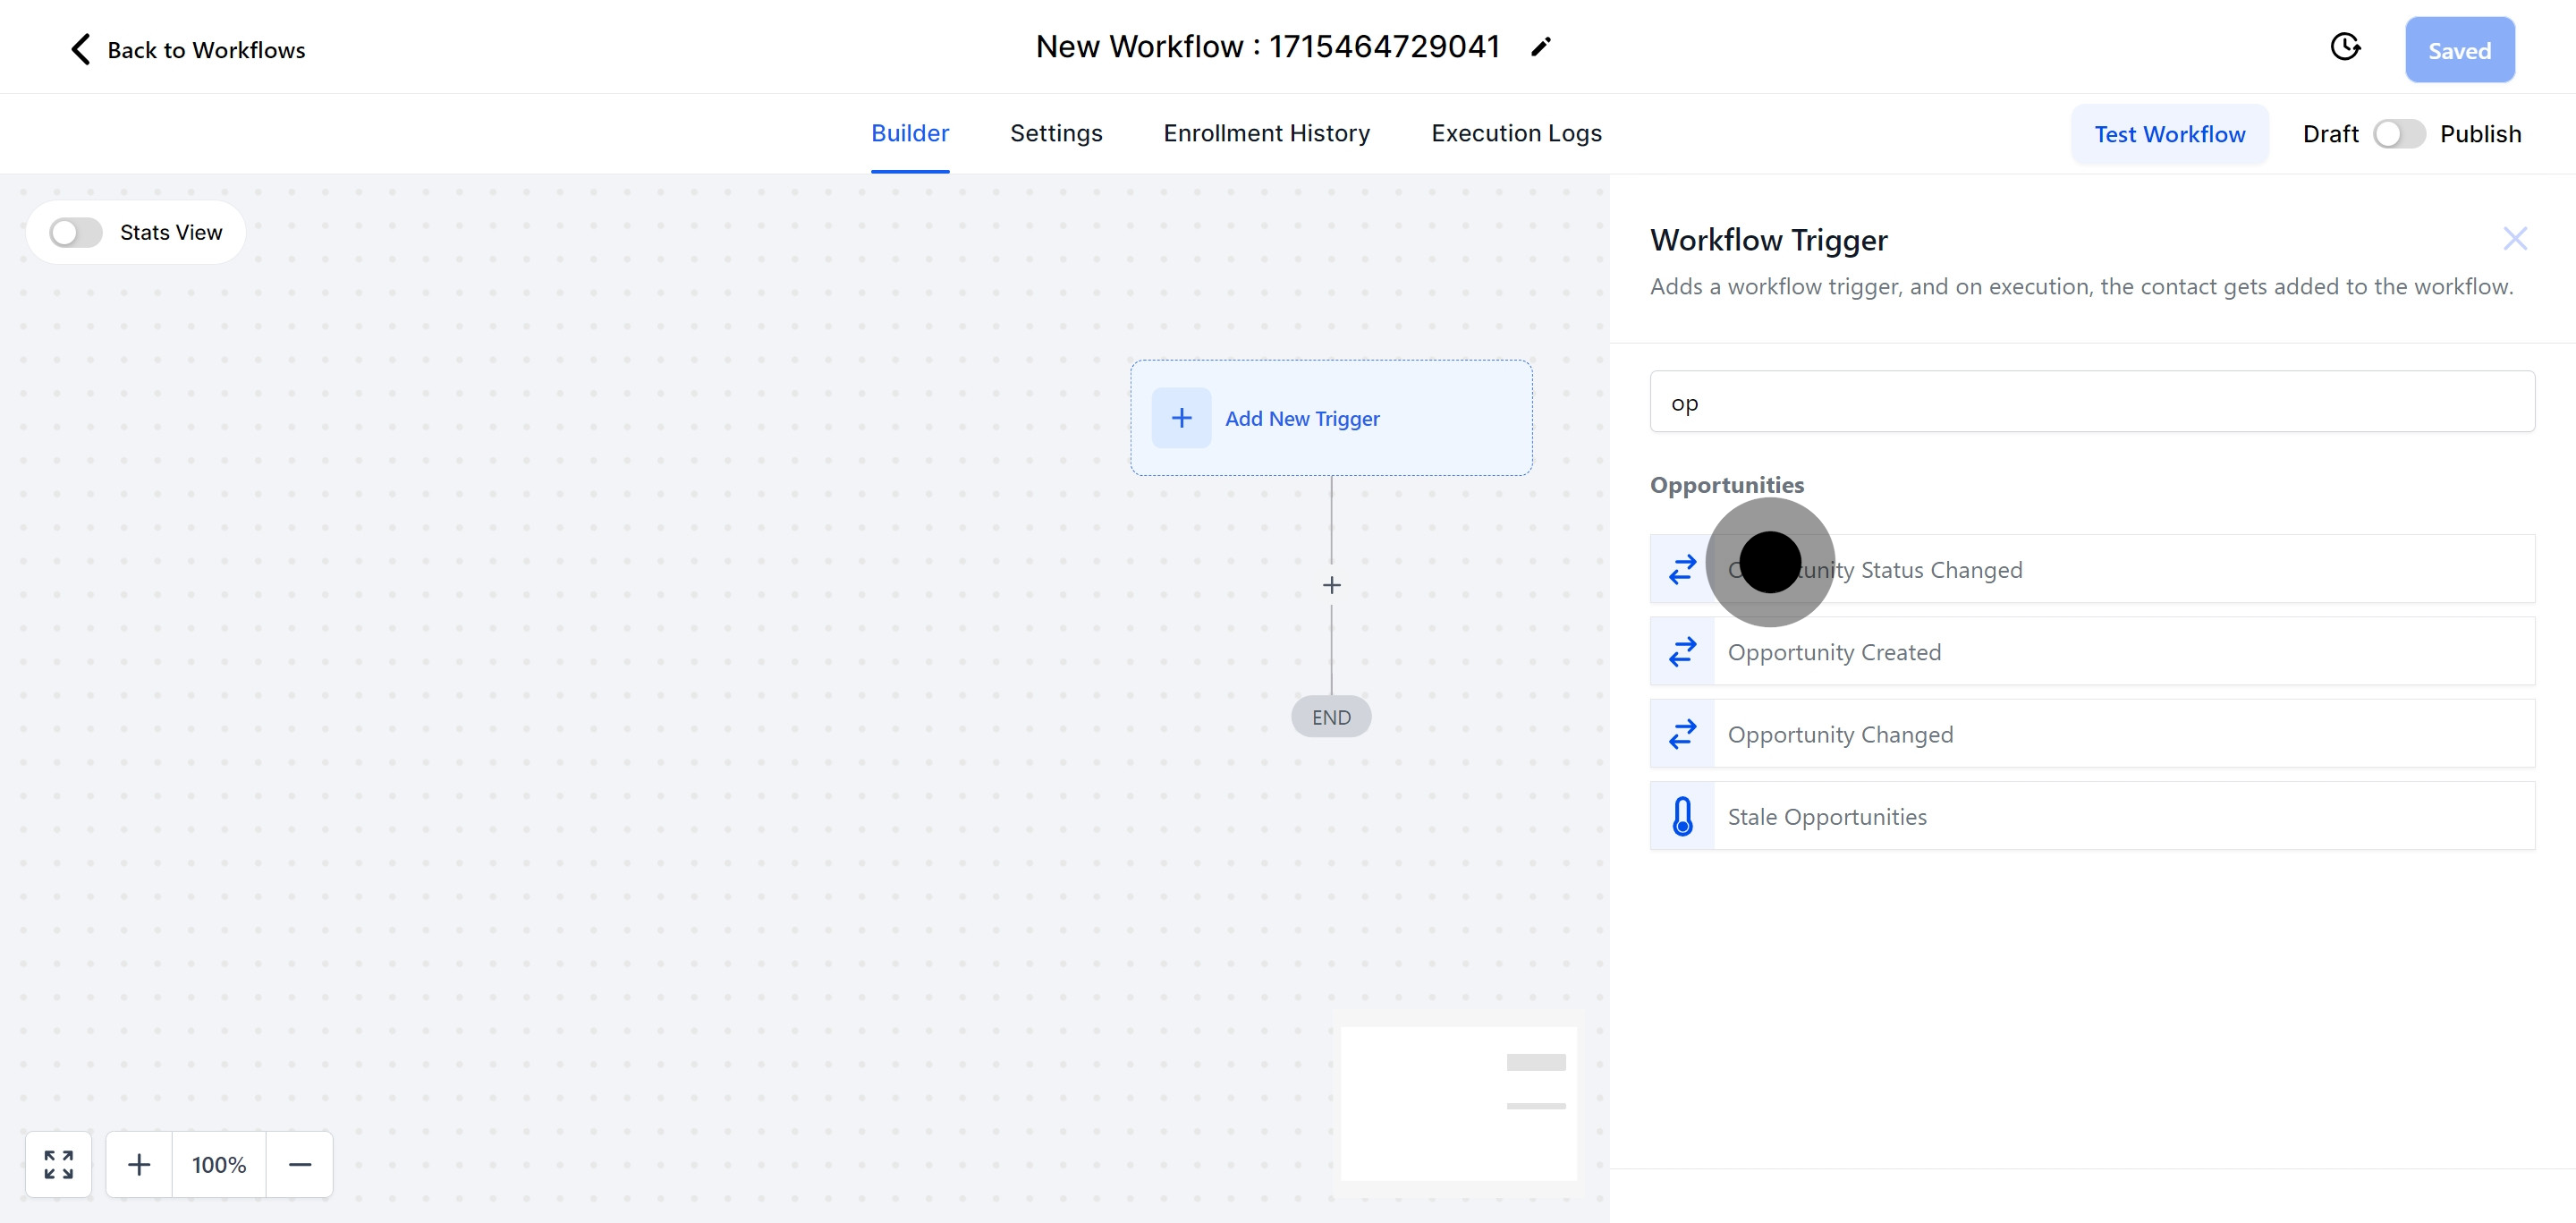Click the back arrow chevron icon
This screenshot has width=2576, height=1223.
80,49
